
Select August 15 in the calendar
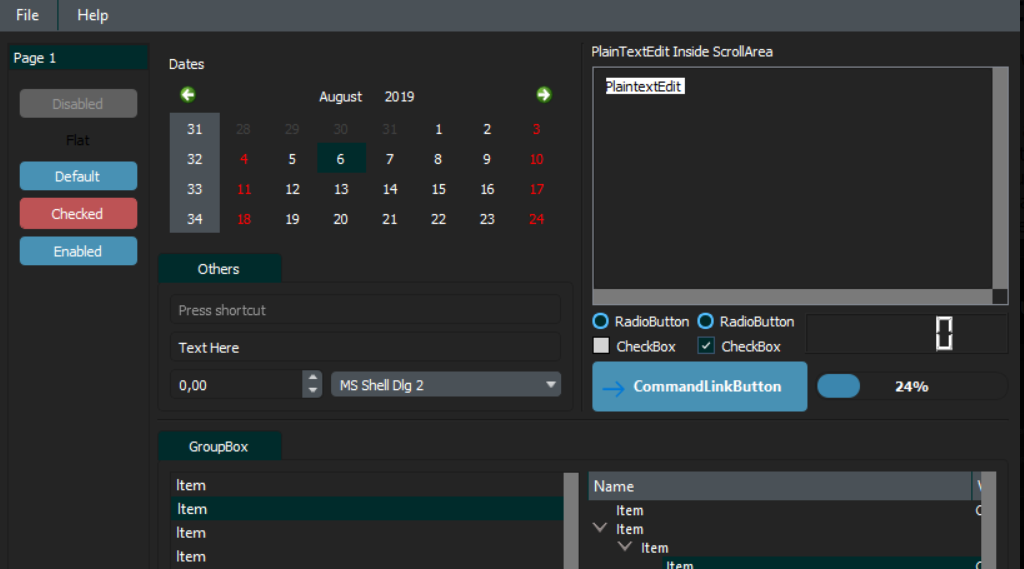[x=438, y=189]
